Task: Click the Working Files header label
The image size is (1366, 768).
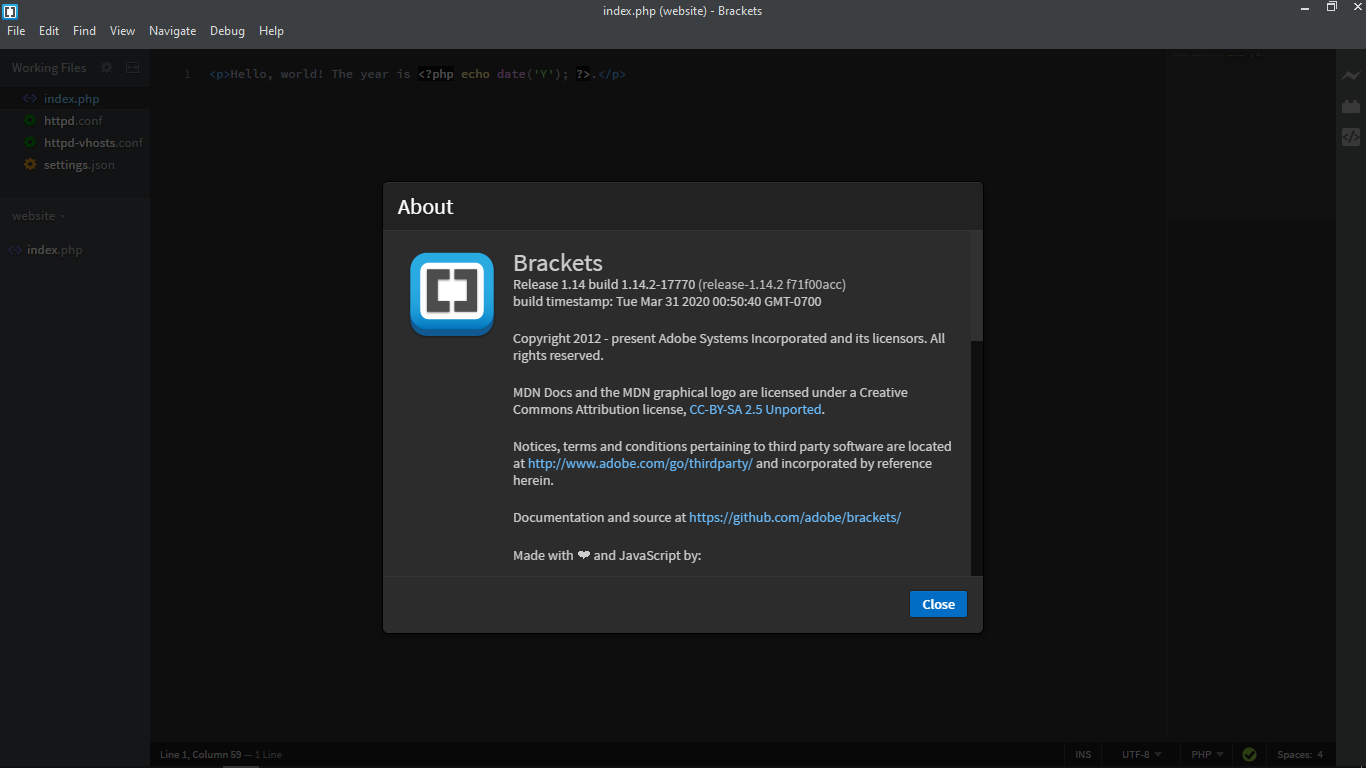Action: click(x=49, y=68)
